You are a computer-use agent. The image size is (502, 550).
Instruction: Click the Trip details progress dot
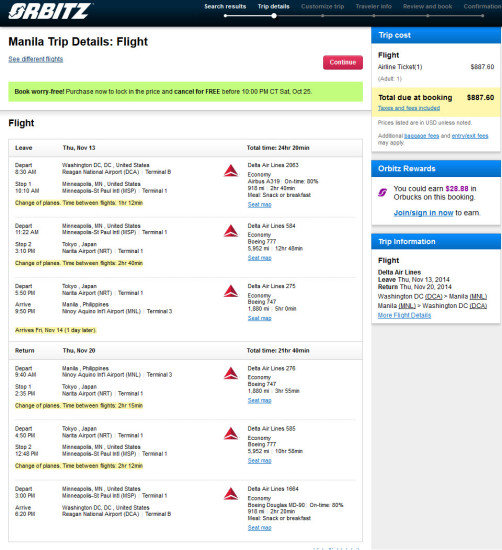pos(274,16)
